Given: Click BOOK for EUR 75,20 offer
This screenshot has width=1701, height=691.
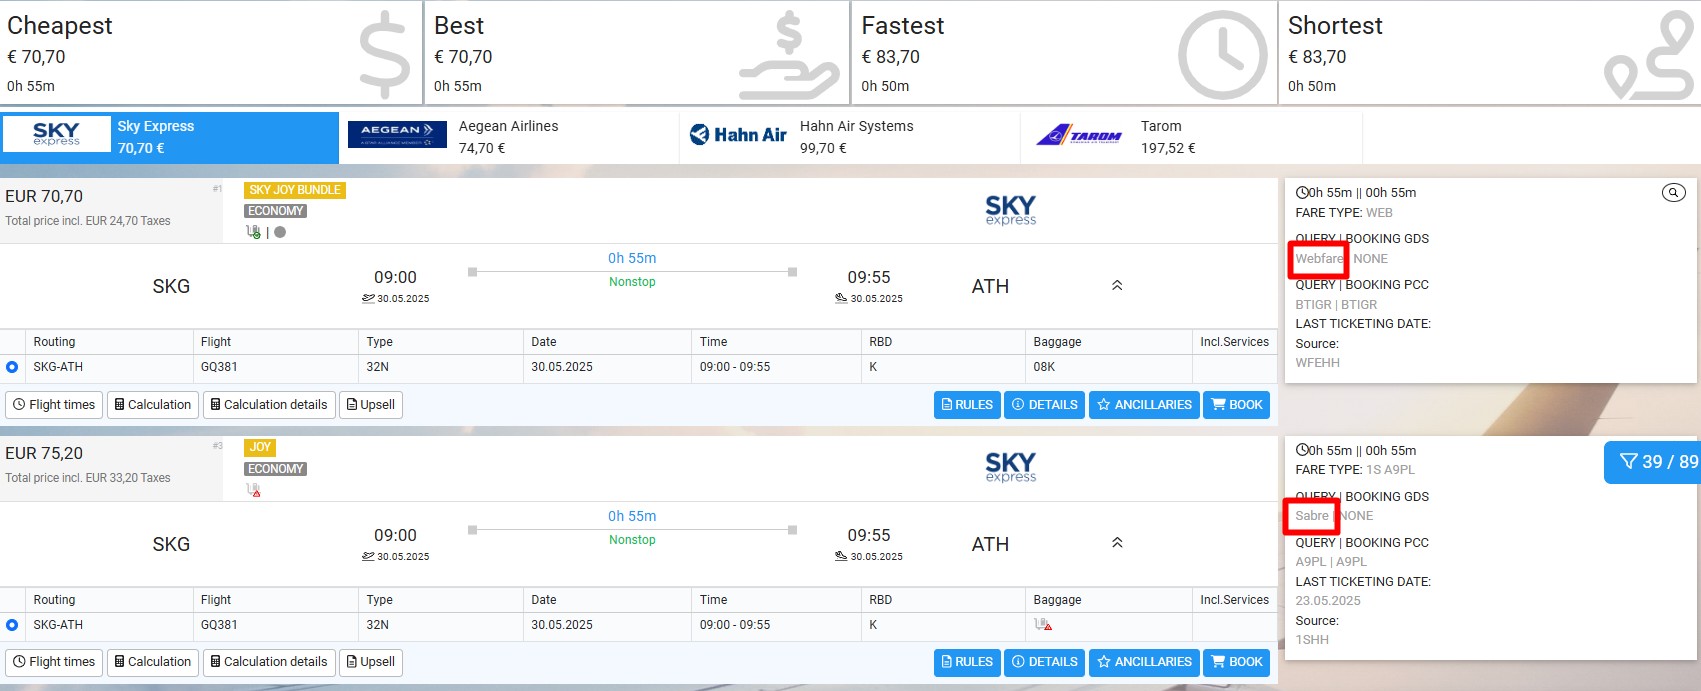Looking at the screenshot, I should coord(1237,662).
